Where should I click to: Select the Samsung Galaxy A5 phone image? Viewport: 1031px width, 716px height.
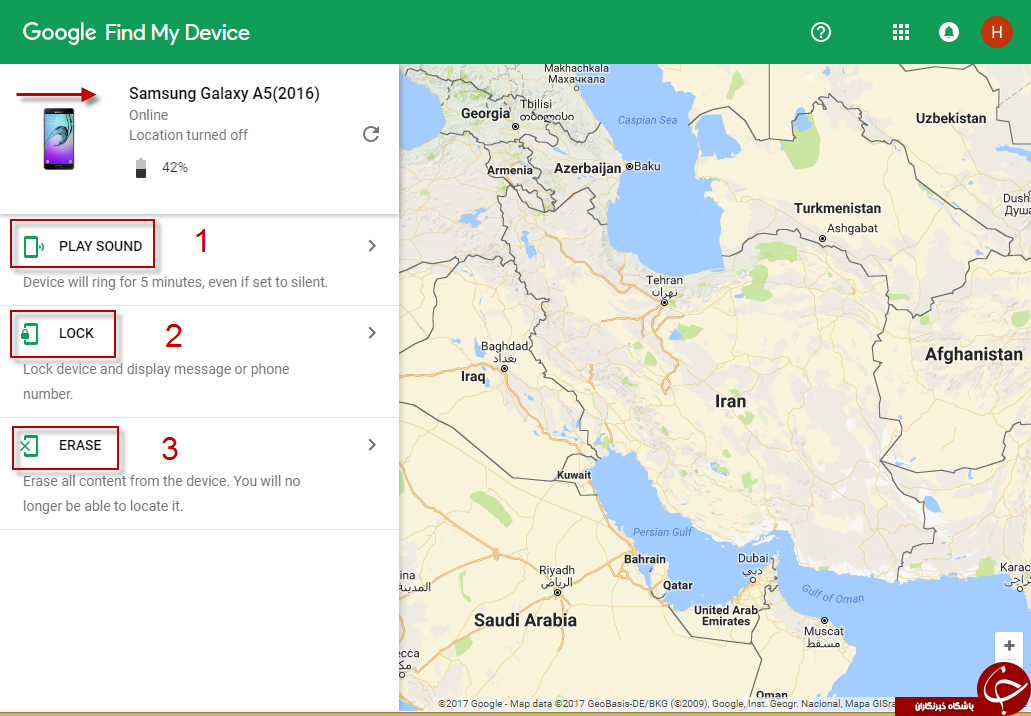59,139
